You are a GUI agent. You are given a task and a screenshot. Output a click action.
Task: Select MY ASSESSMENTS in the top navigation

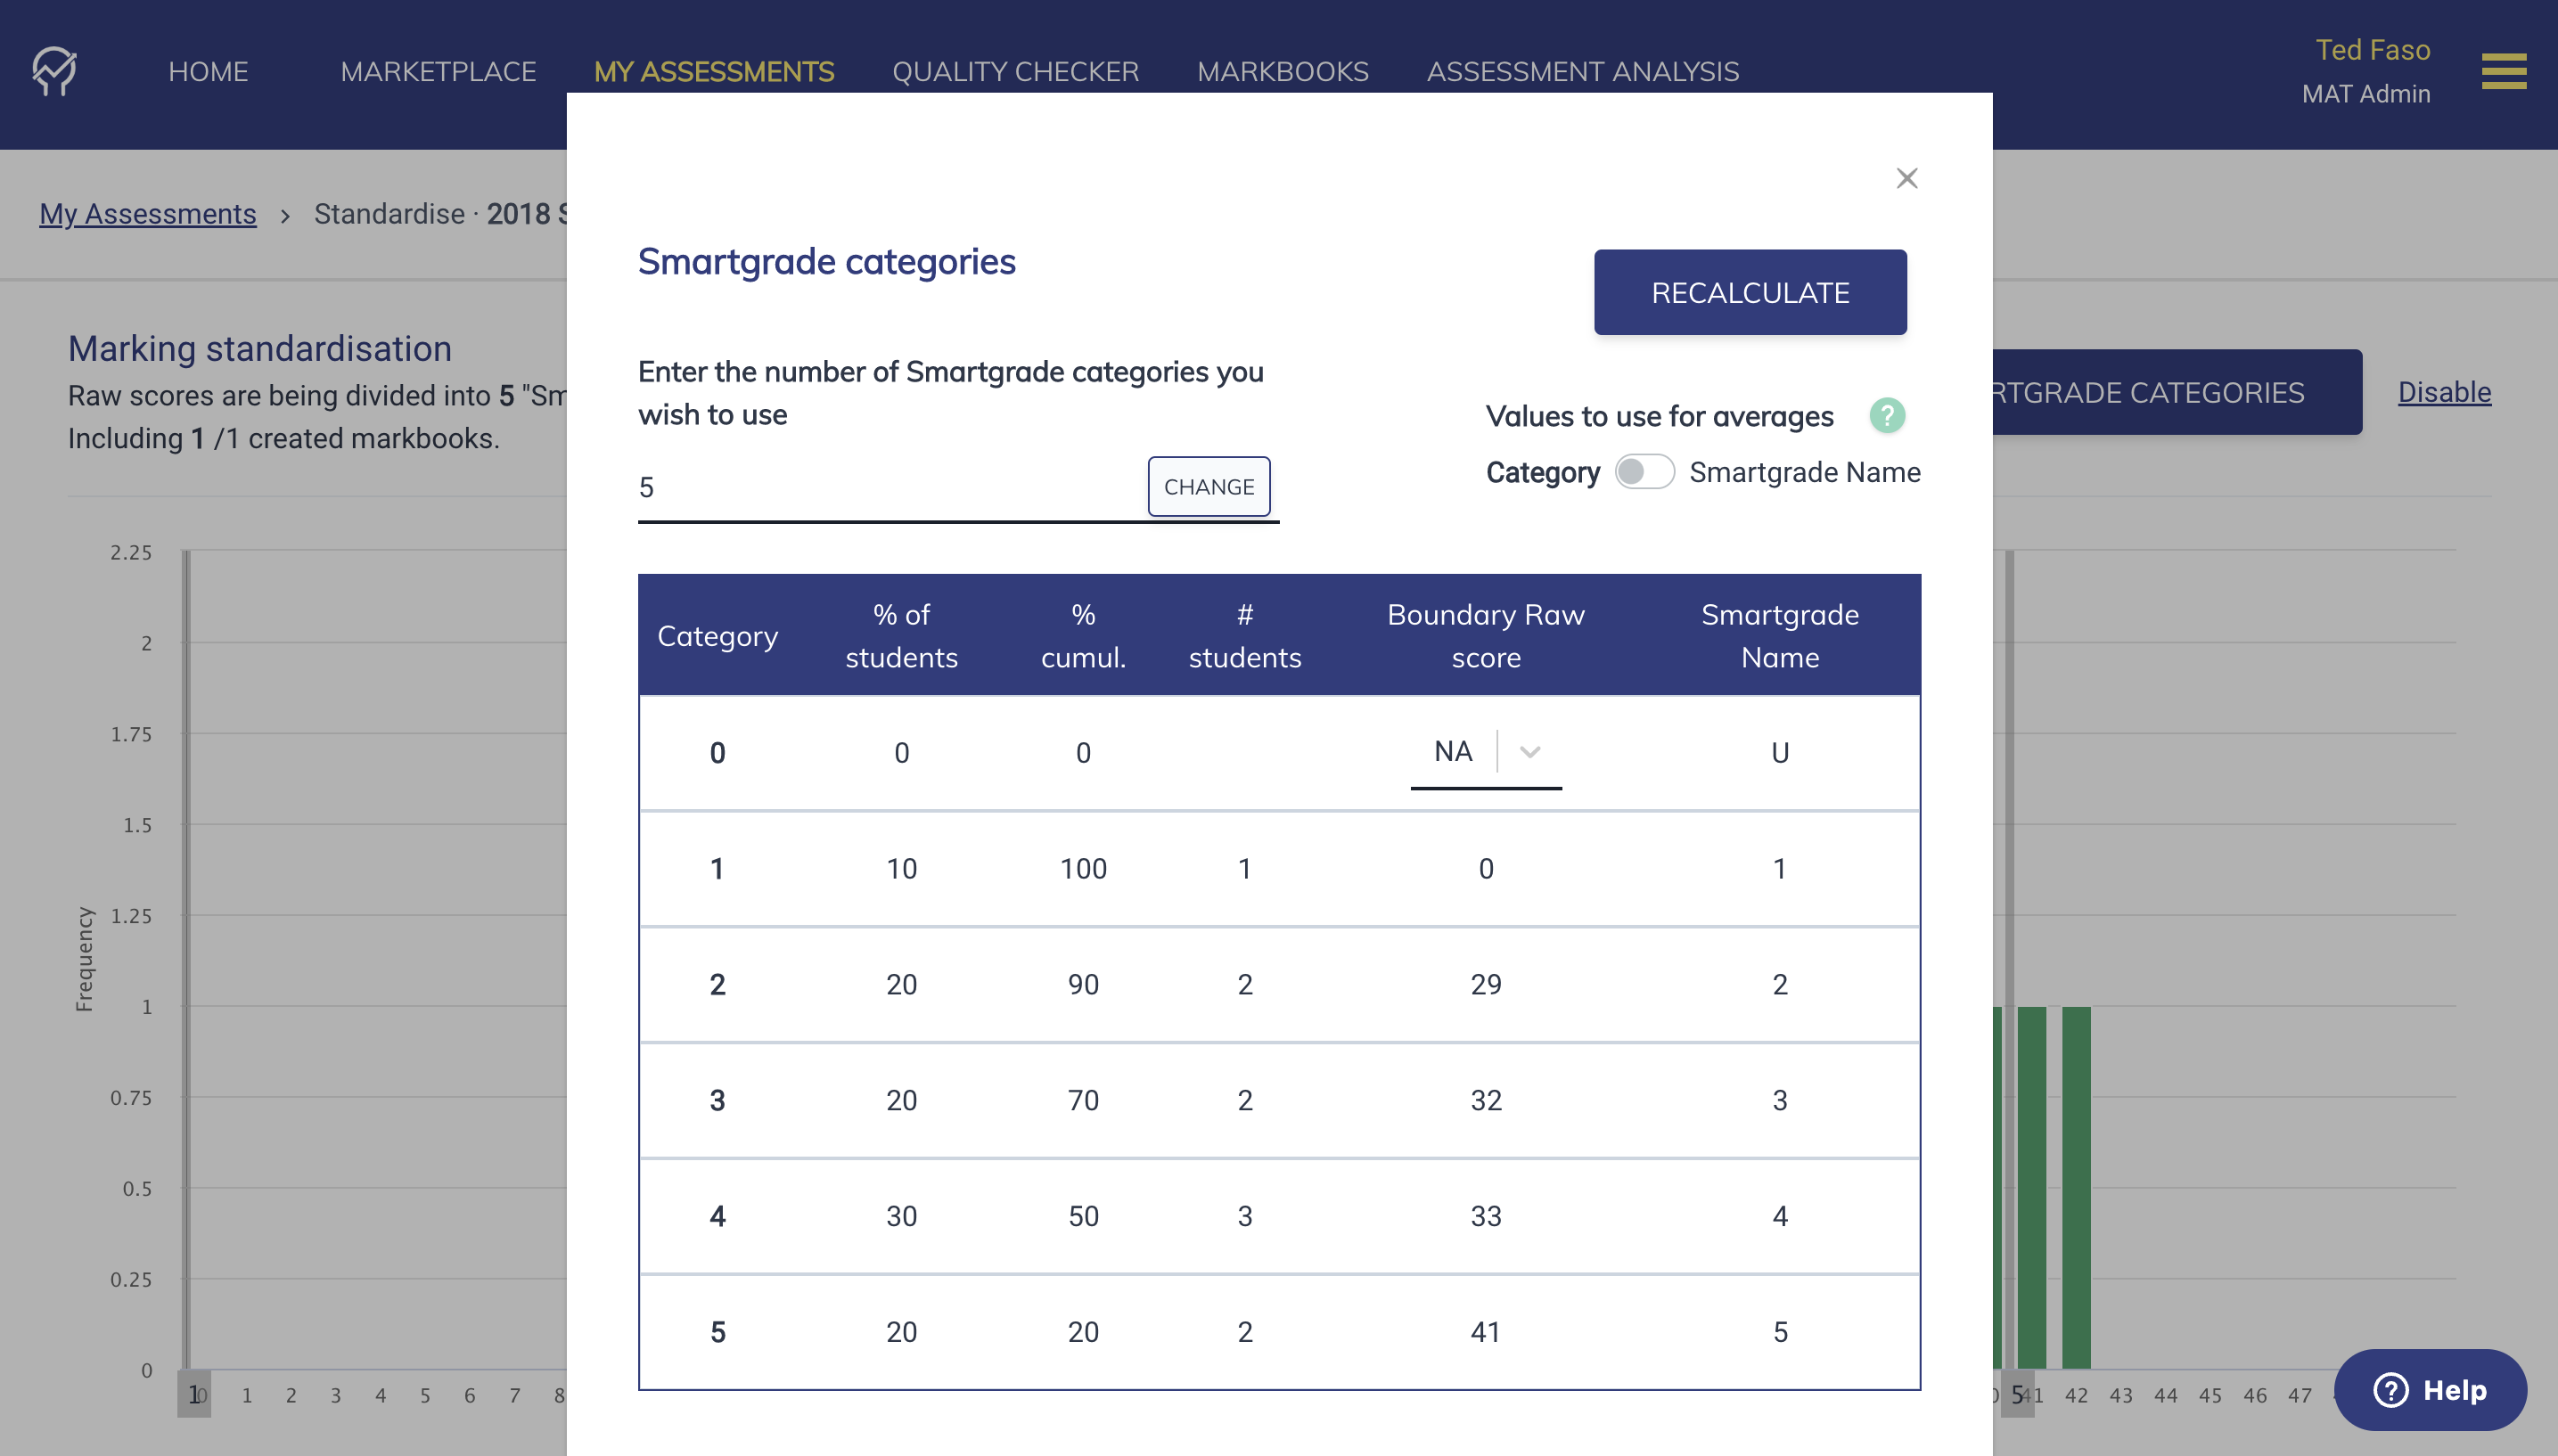tap(715, 70)
